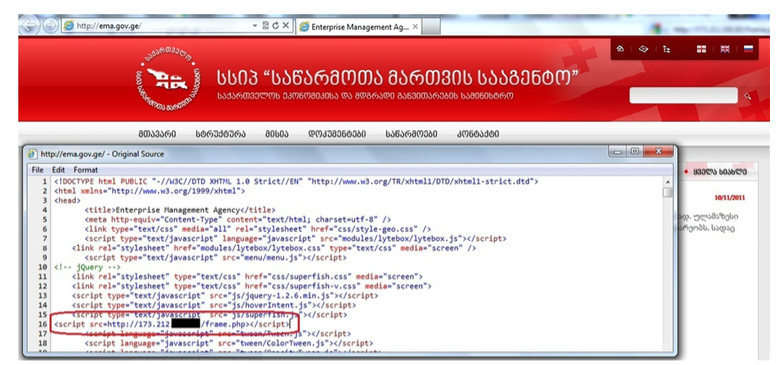Click the browser Forward arrow button
This screenshot has height=365, width=778.
pyautogui.click(x=50, y=26)
